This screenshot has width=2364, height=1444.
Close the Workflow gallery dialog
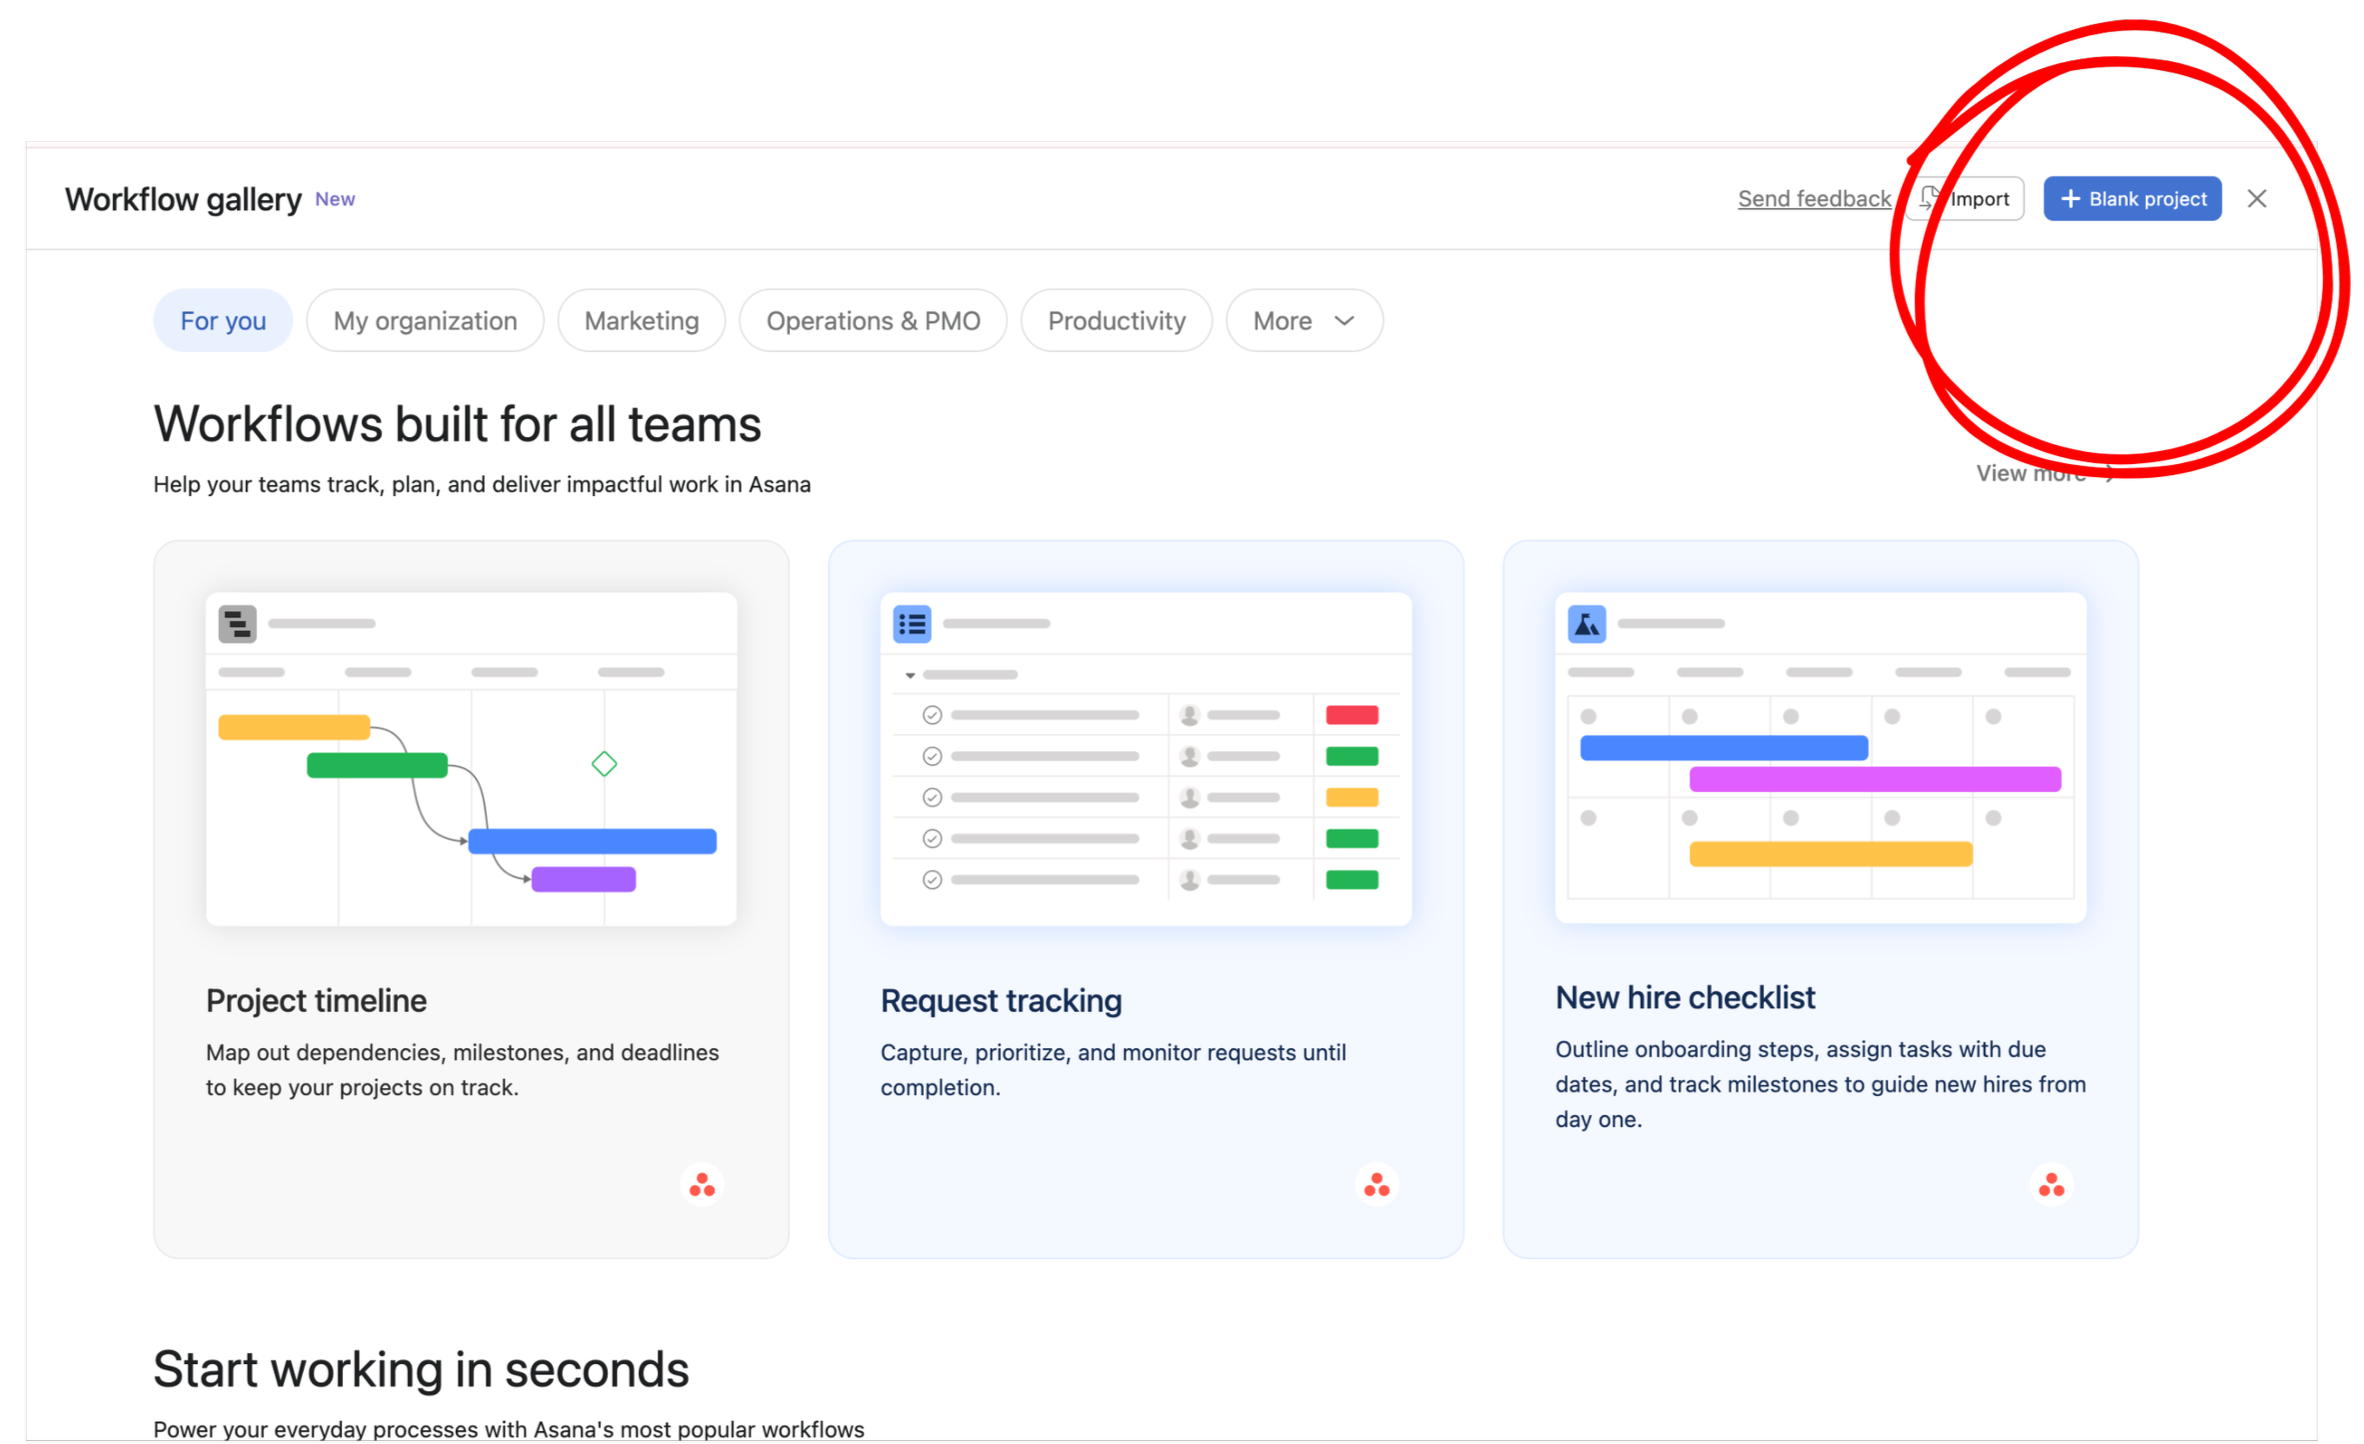2257,199
